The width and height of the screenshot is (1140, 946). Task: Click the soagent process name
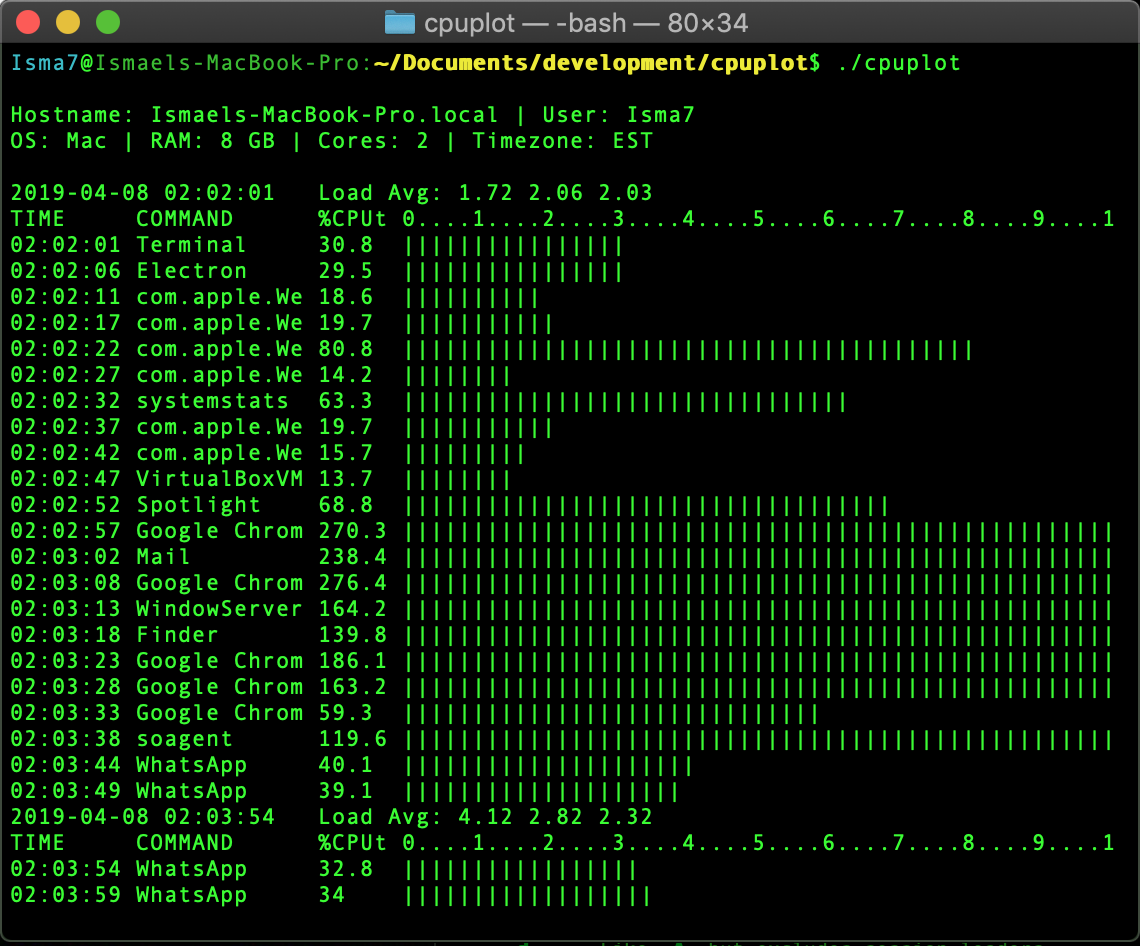(x=184, y=739)
